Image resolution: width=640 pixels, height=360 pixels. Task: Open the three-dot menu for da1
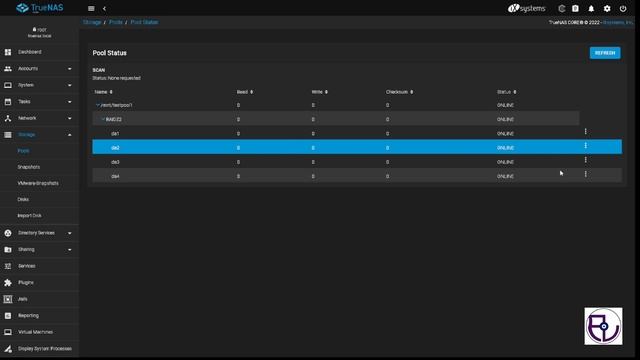click(x=585, y=131)
